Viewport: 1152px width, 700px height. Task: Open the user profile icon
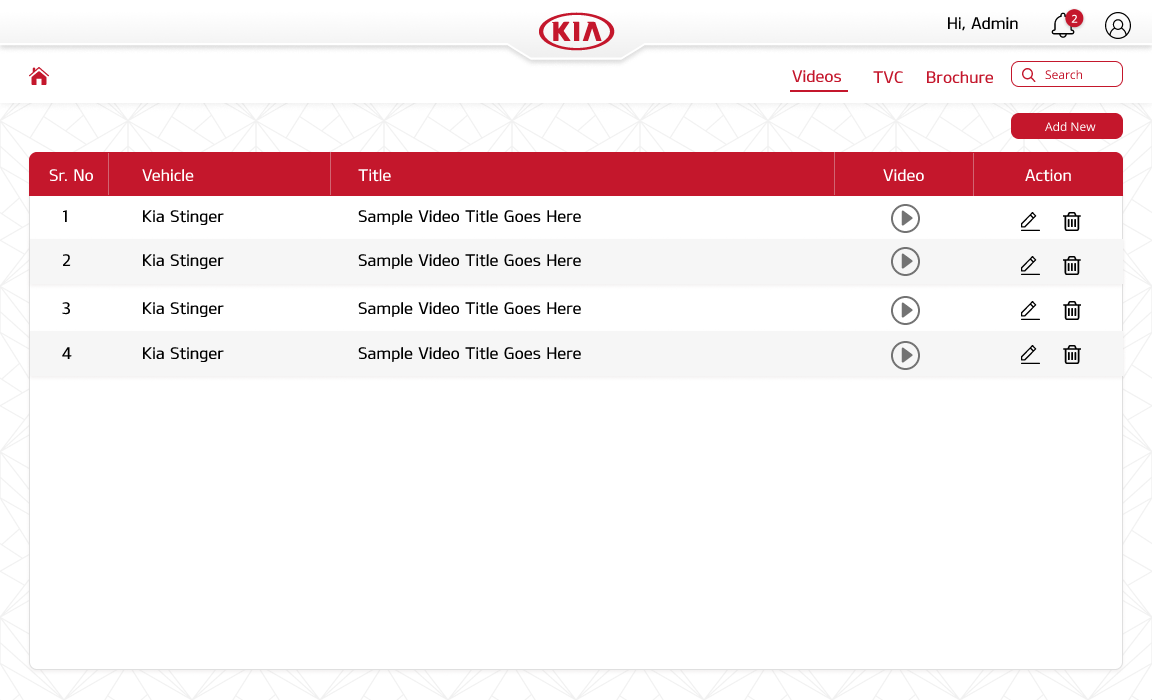[x=1117, y=26]
